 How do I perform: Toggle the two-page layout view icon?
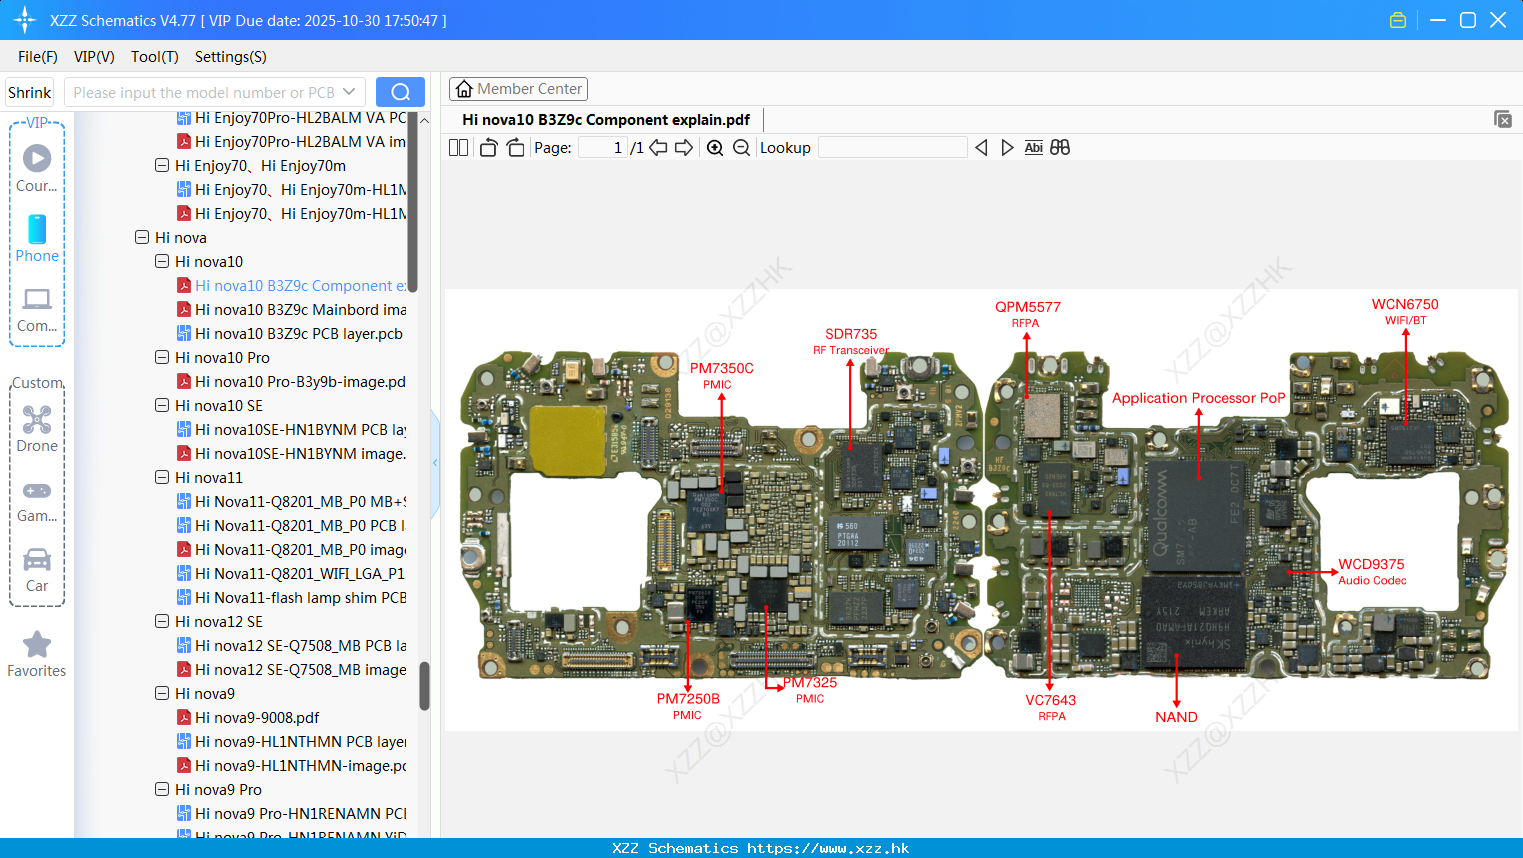tap(458, 148)
